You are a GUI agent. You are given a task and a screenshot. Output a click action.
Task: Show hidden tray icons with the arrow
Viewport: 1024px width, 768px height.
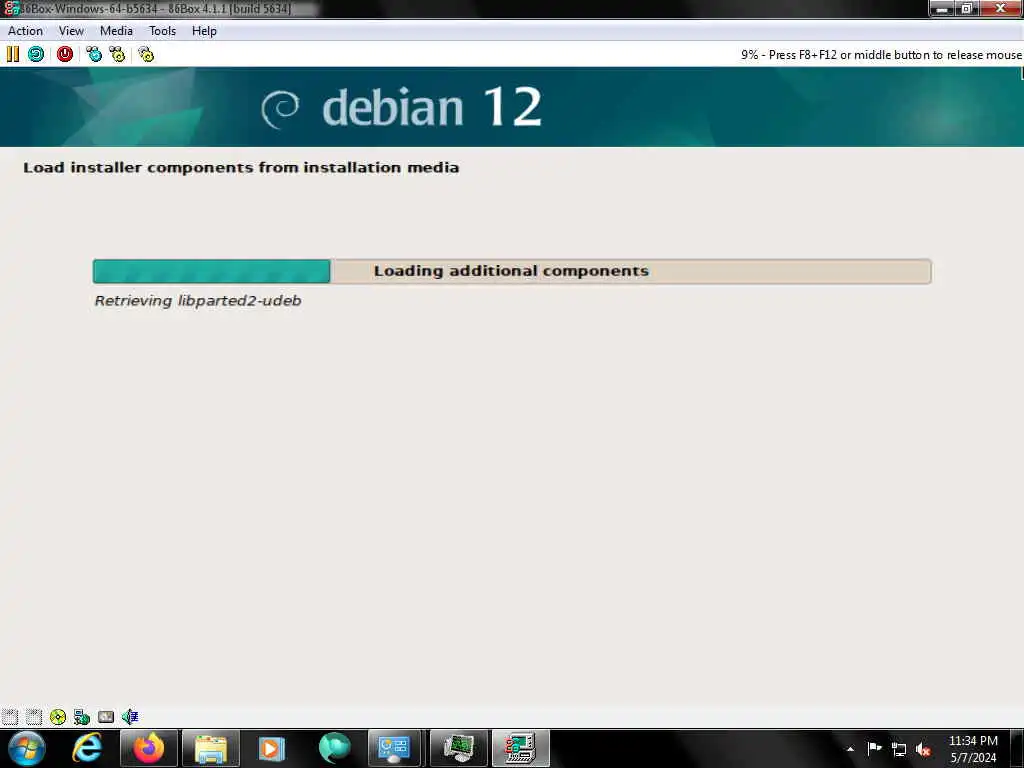pyautogui.click(x=850, y=749)
